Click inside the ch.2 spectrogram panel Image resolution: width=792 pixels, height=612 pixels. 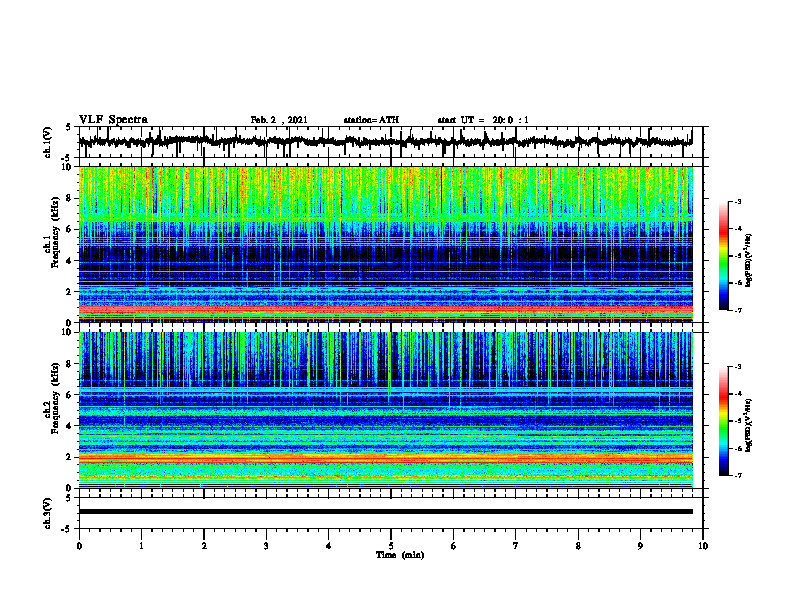click(386, 410)
